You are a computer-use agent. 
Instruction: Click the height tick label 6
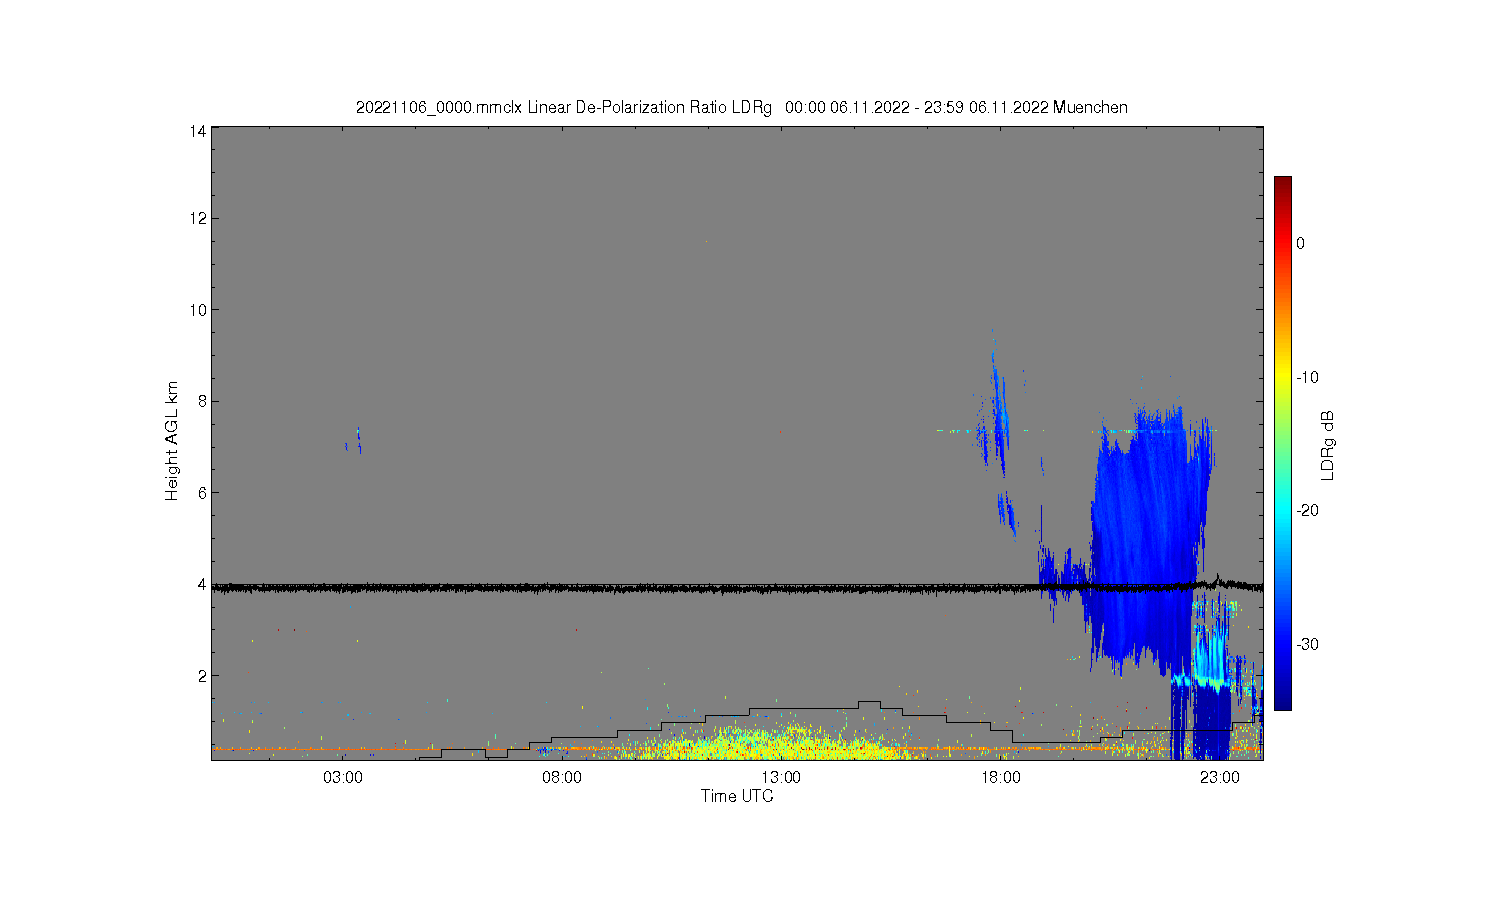[x=202, y=493]
